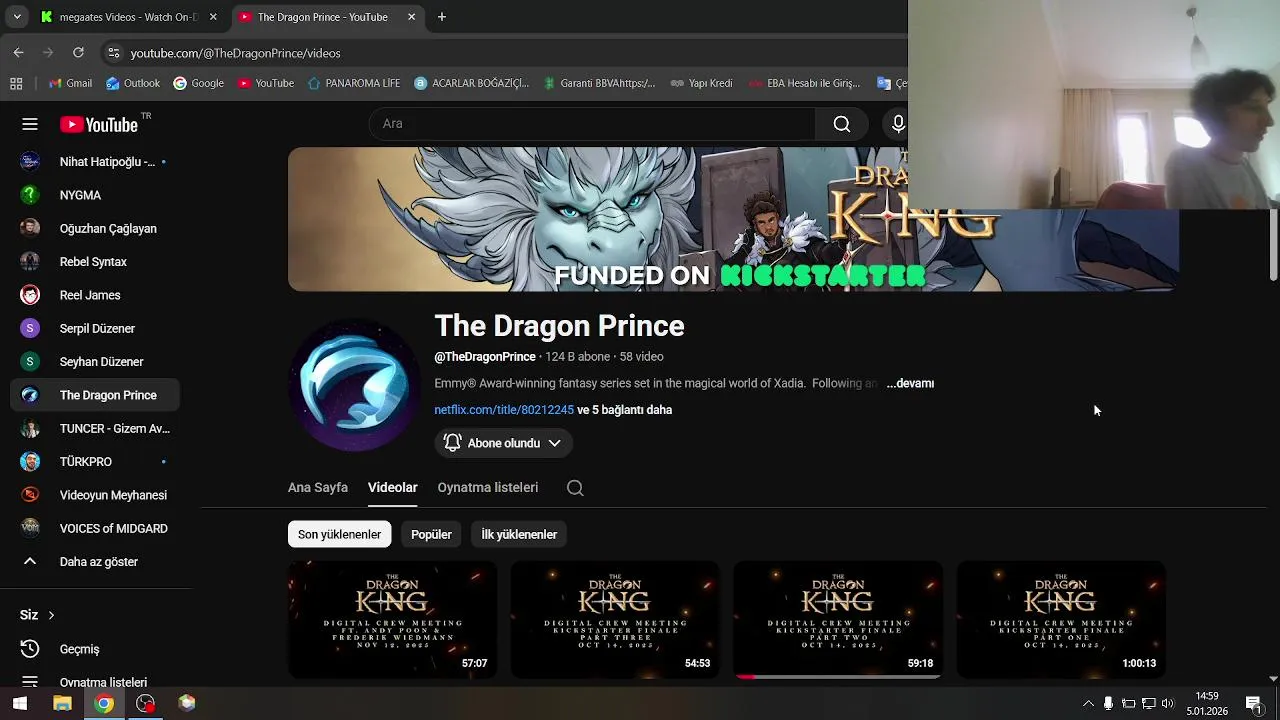Switch to the Oynatma listeleri channel tab
Screen dimensions: 1280x720
(x=488, y=487)
